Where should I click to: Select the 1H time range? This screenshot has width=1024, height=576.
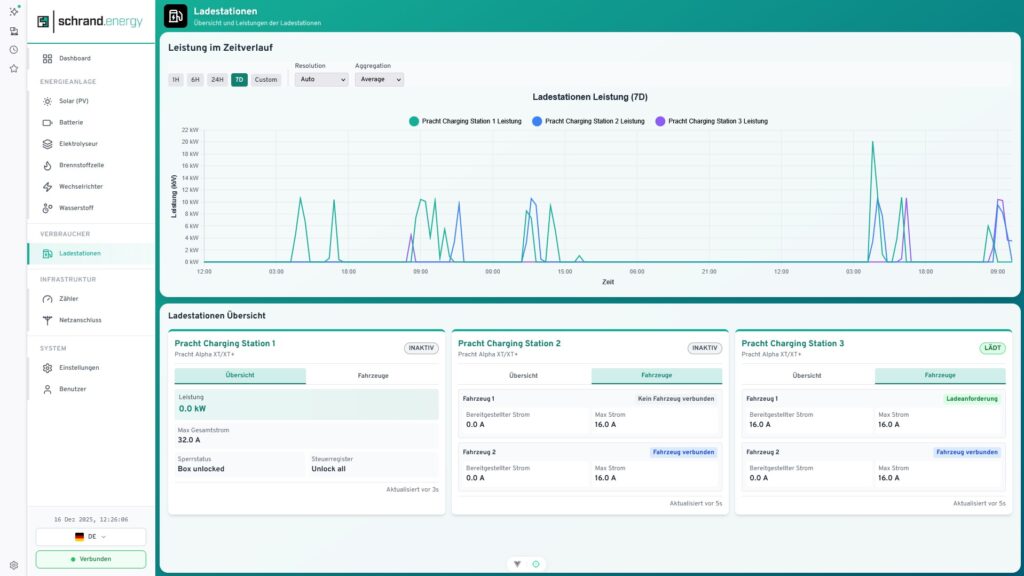[x=176, y=79]
